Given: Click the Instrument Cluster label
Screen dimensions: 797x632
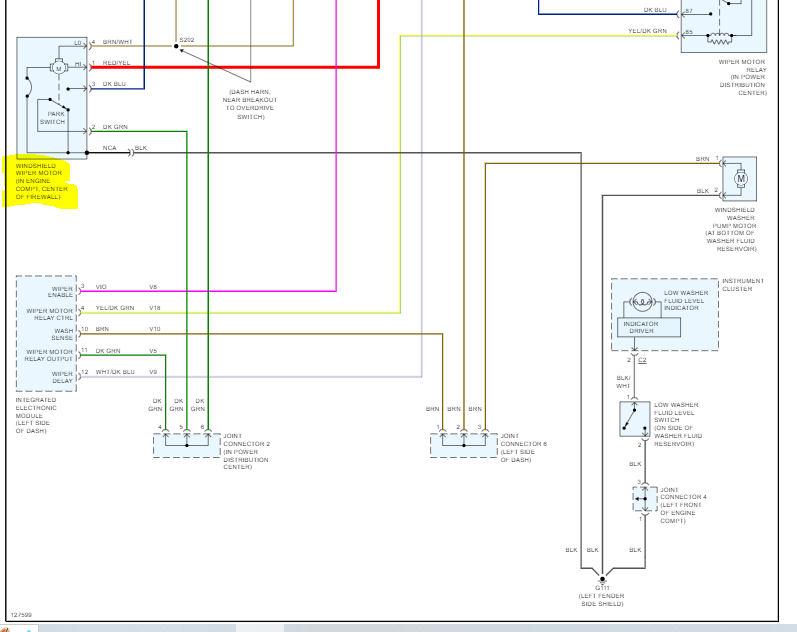Looking at the screenshot, I should point(742,285).
